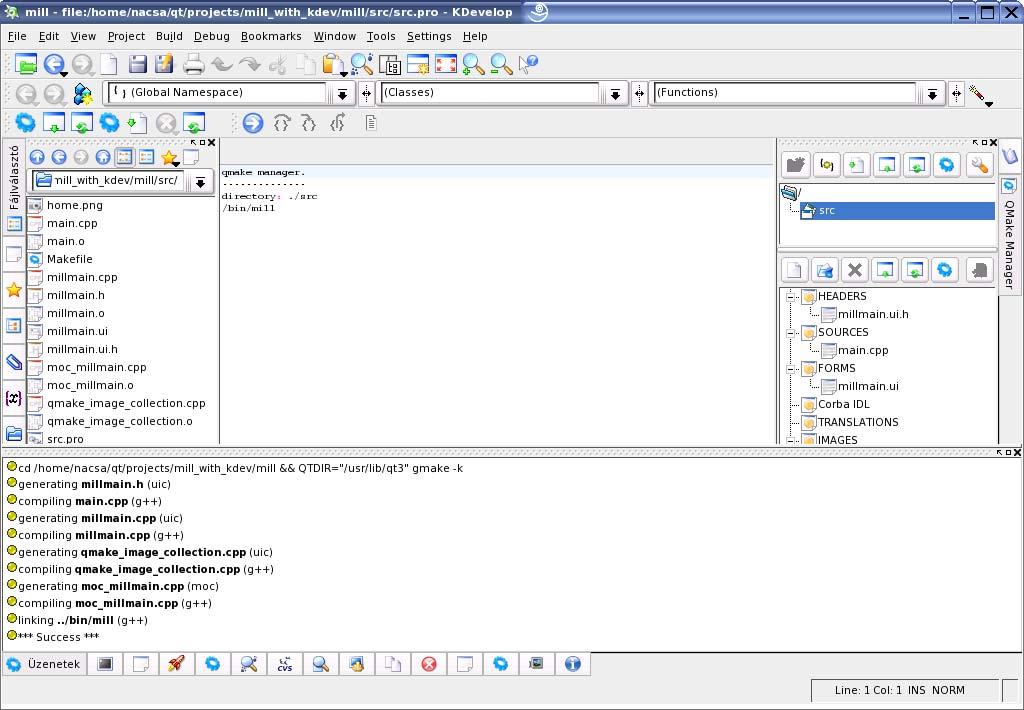This screenshot has width=1024, height=710.
Task: Click the file selector path field
Action: pos(109,180)
